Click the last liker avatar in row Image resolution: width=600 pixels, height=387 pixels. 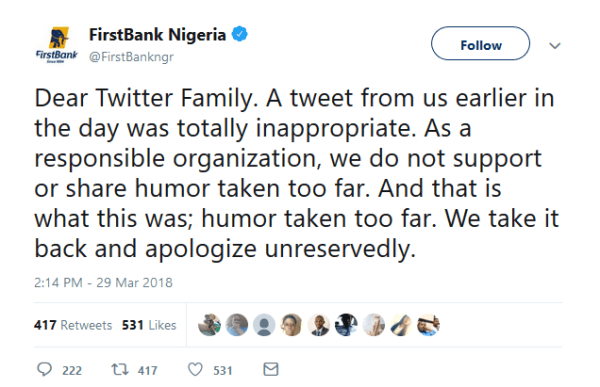428,325
